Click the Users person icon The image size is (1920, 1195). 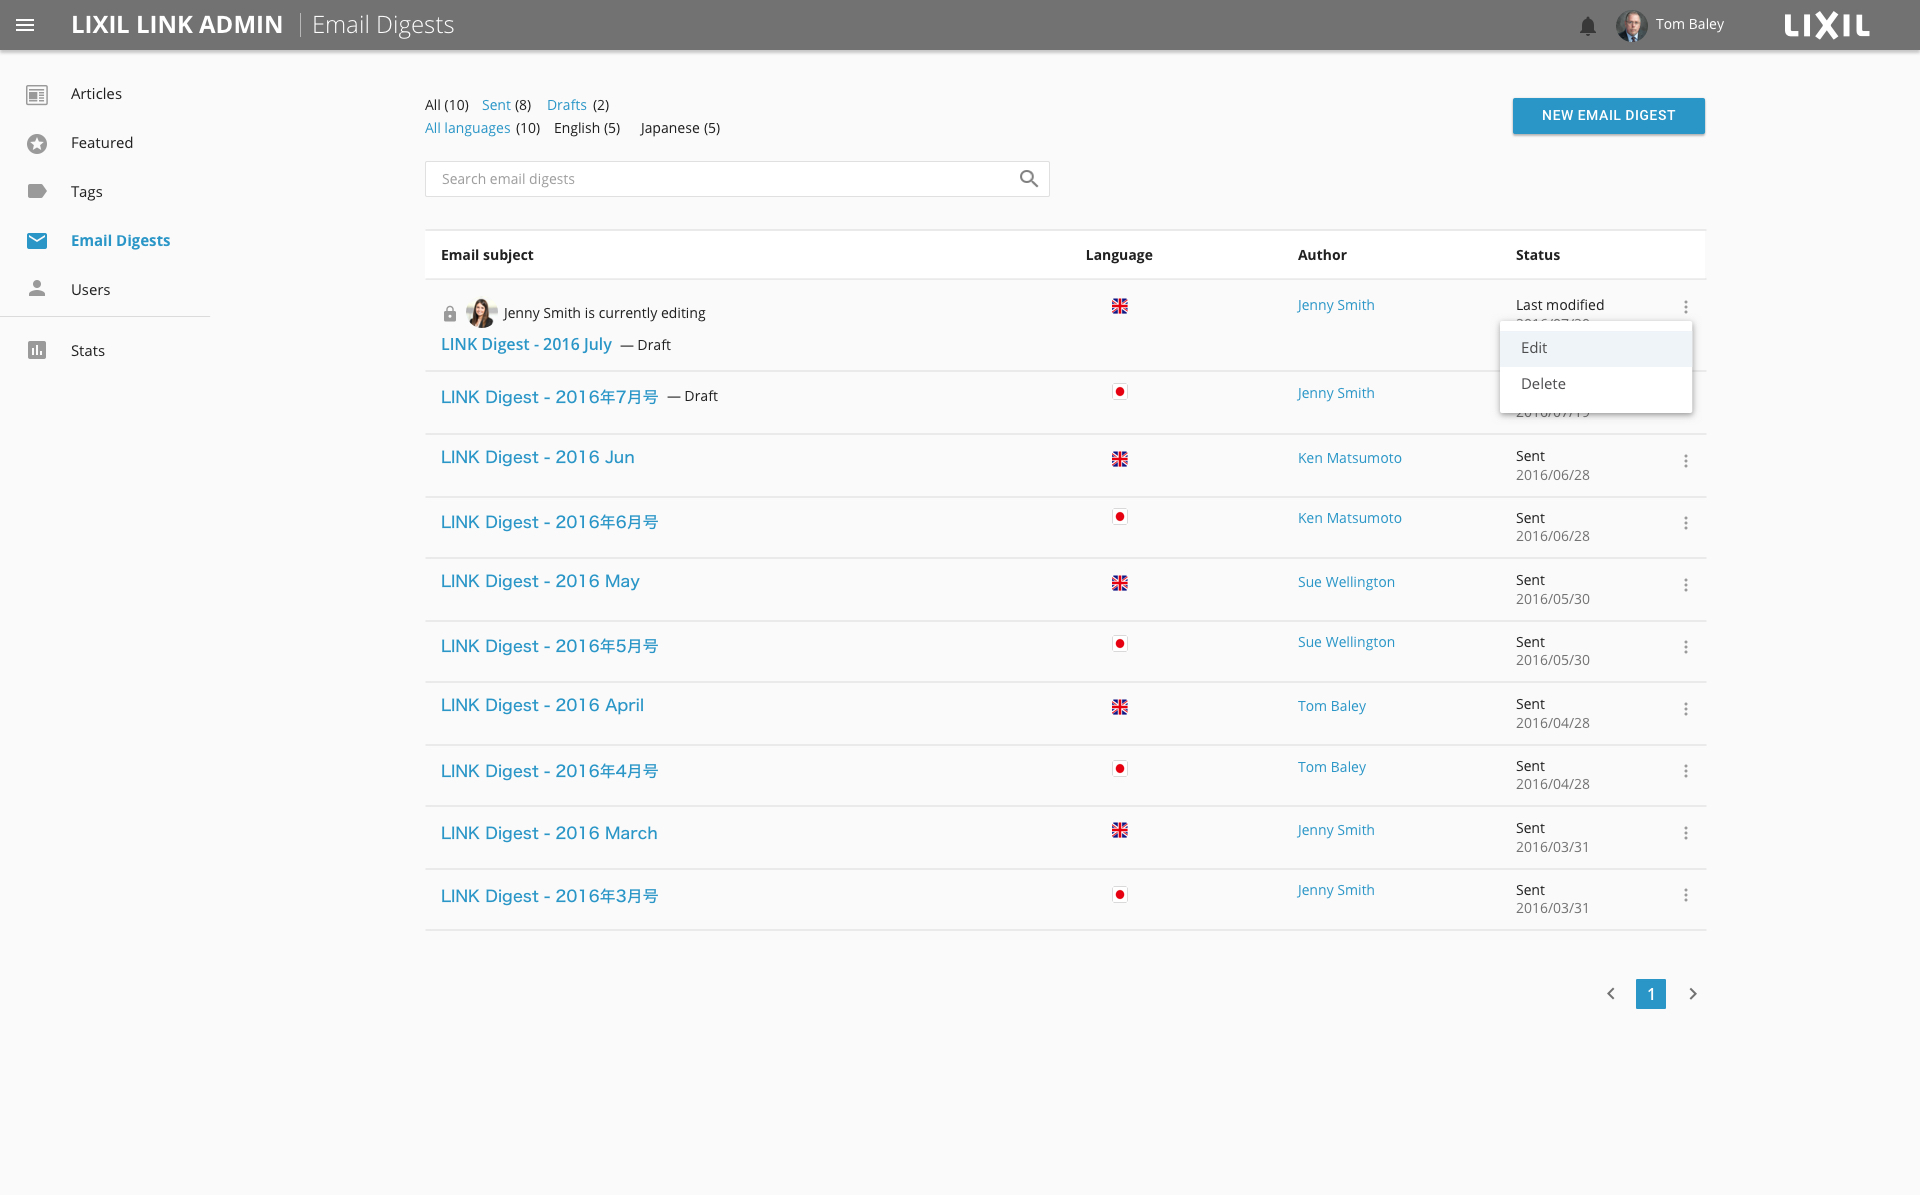point(37,288)
